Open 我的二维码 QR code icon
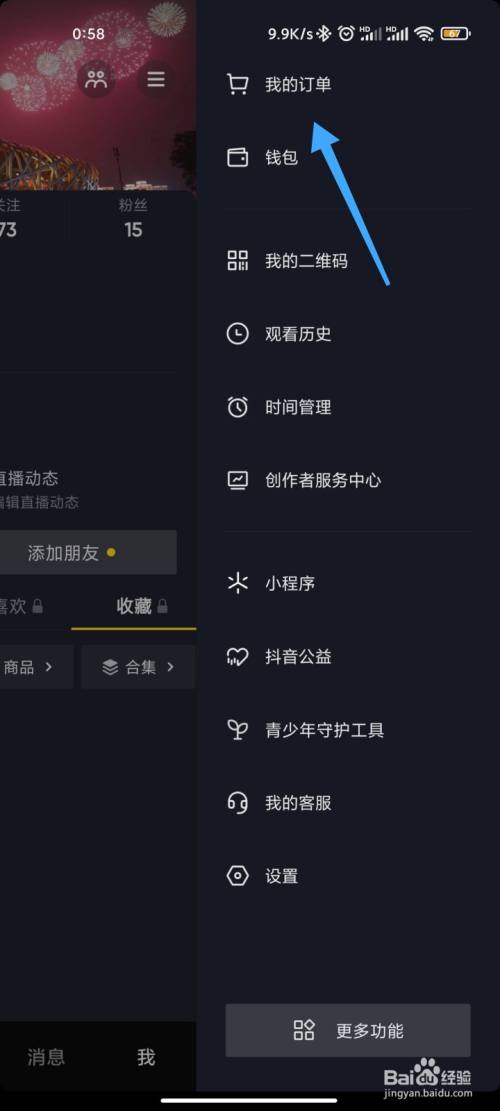 click(238, 261)
